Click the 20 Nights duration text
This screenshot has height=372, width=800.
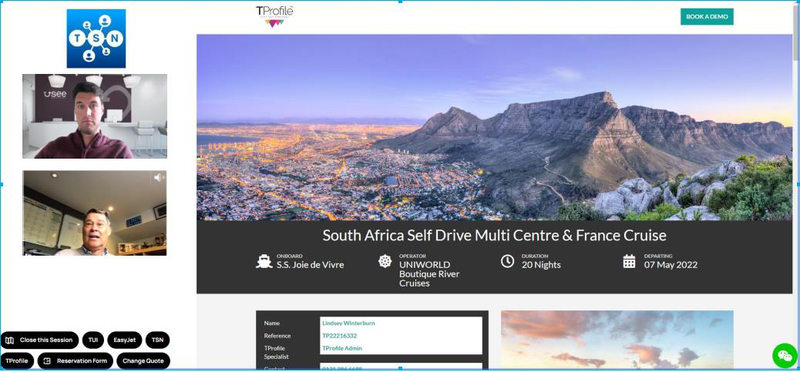(541, 265)
